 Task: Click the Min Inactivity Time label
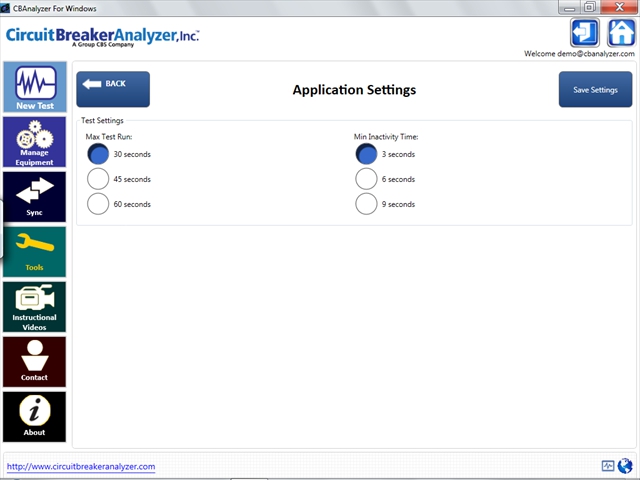pyautogui.click(x=386, y=137)
